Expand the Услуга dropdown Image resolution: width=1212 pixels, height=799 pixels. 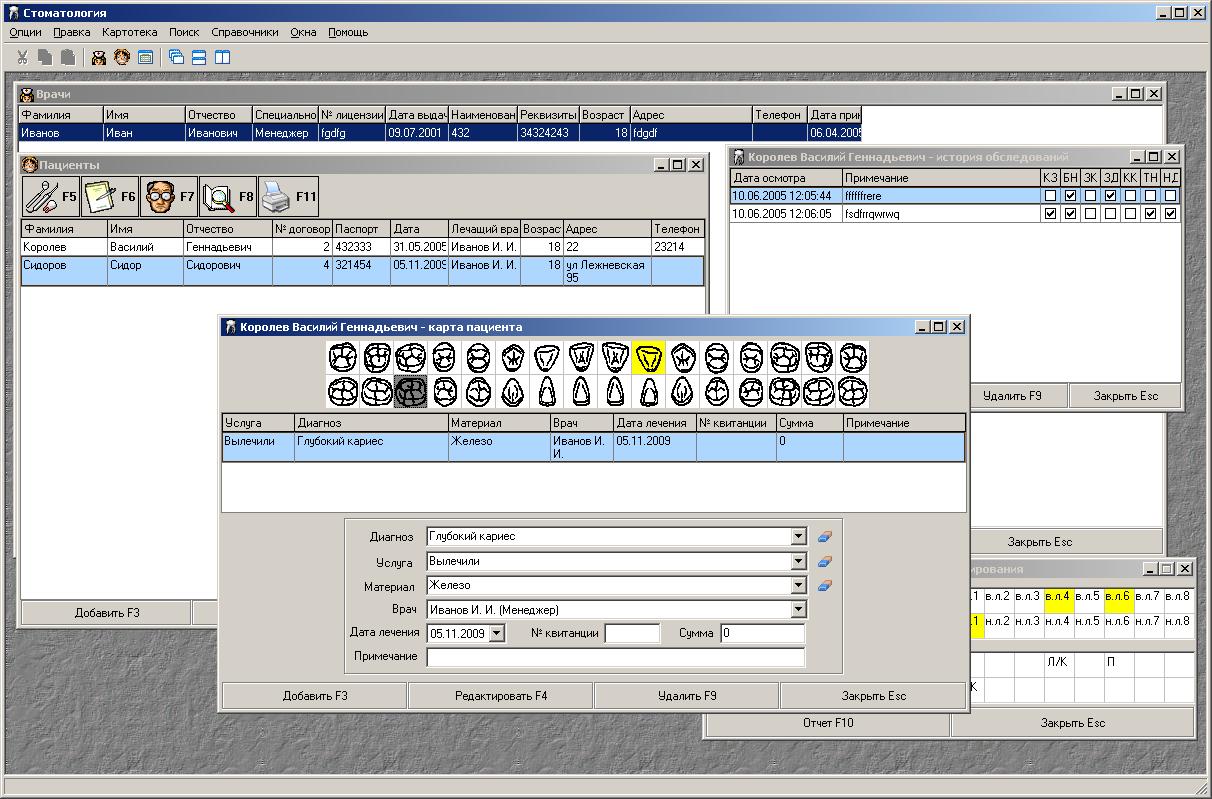point(798,562)
